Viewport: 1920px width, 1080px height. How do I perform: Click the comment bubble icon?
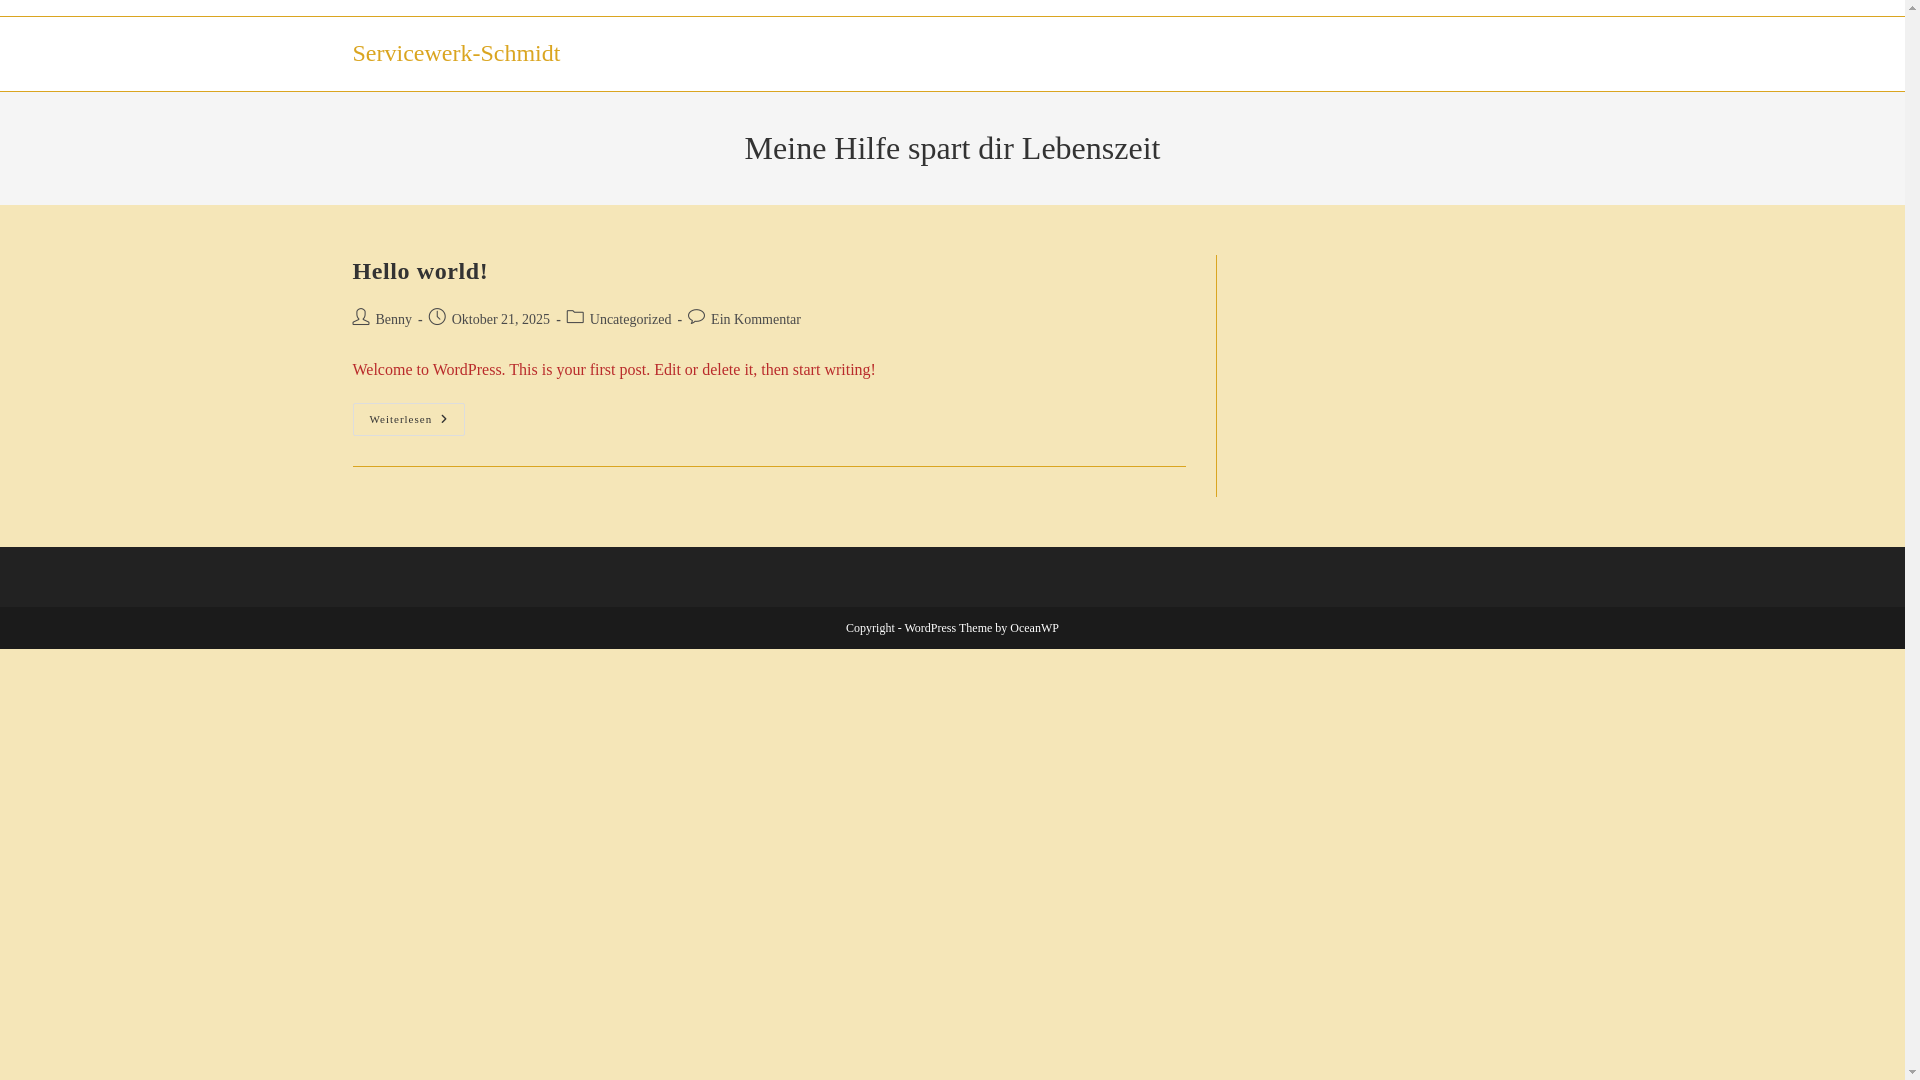(697, 317)
